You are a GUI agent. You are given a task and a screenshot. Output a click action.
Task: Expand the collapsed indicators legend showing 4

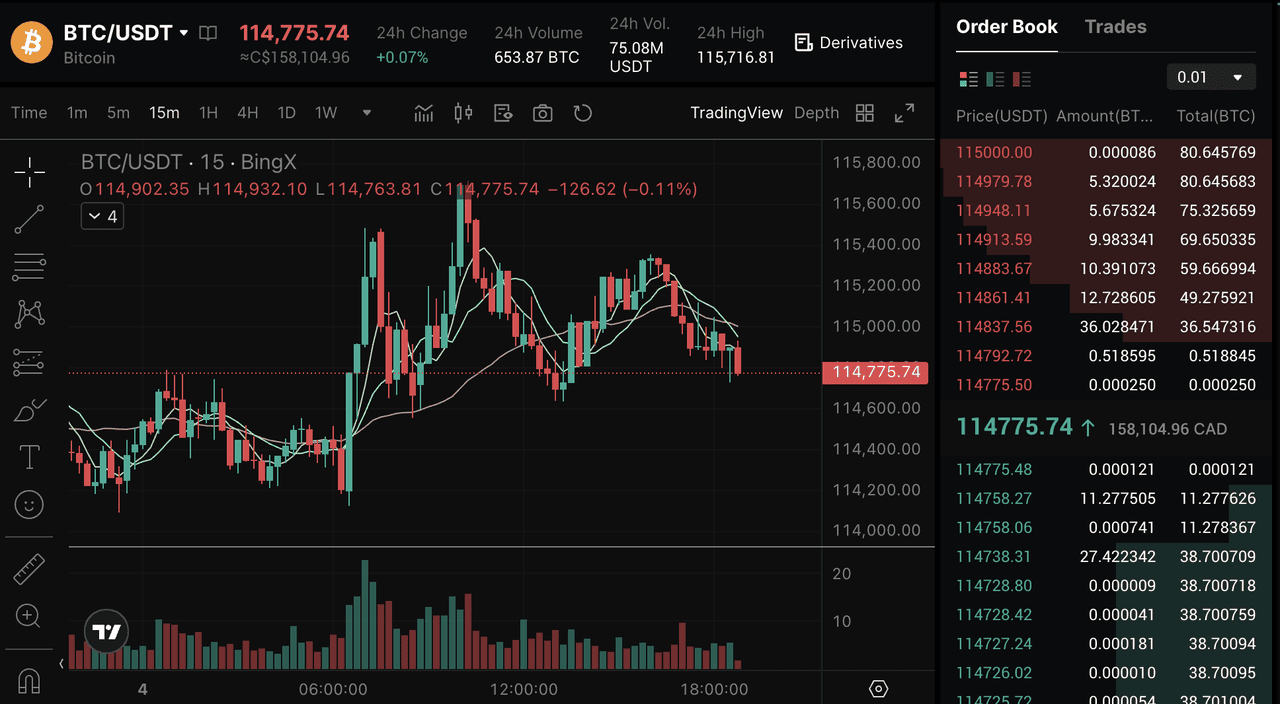click(x=102, y=216)
